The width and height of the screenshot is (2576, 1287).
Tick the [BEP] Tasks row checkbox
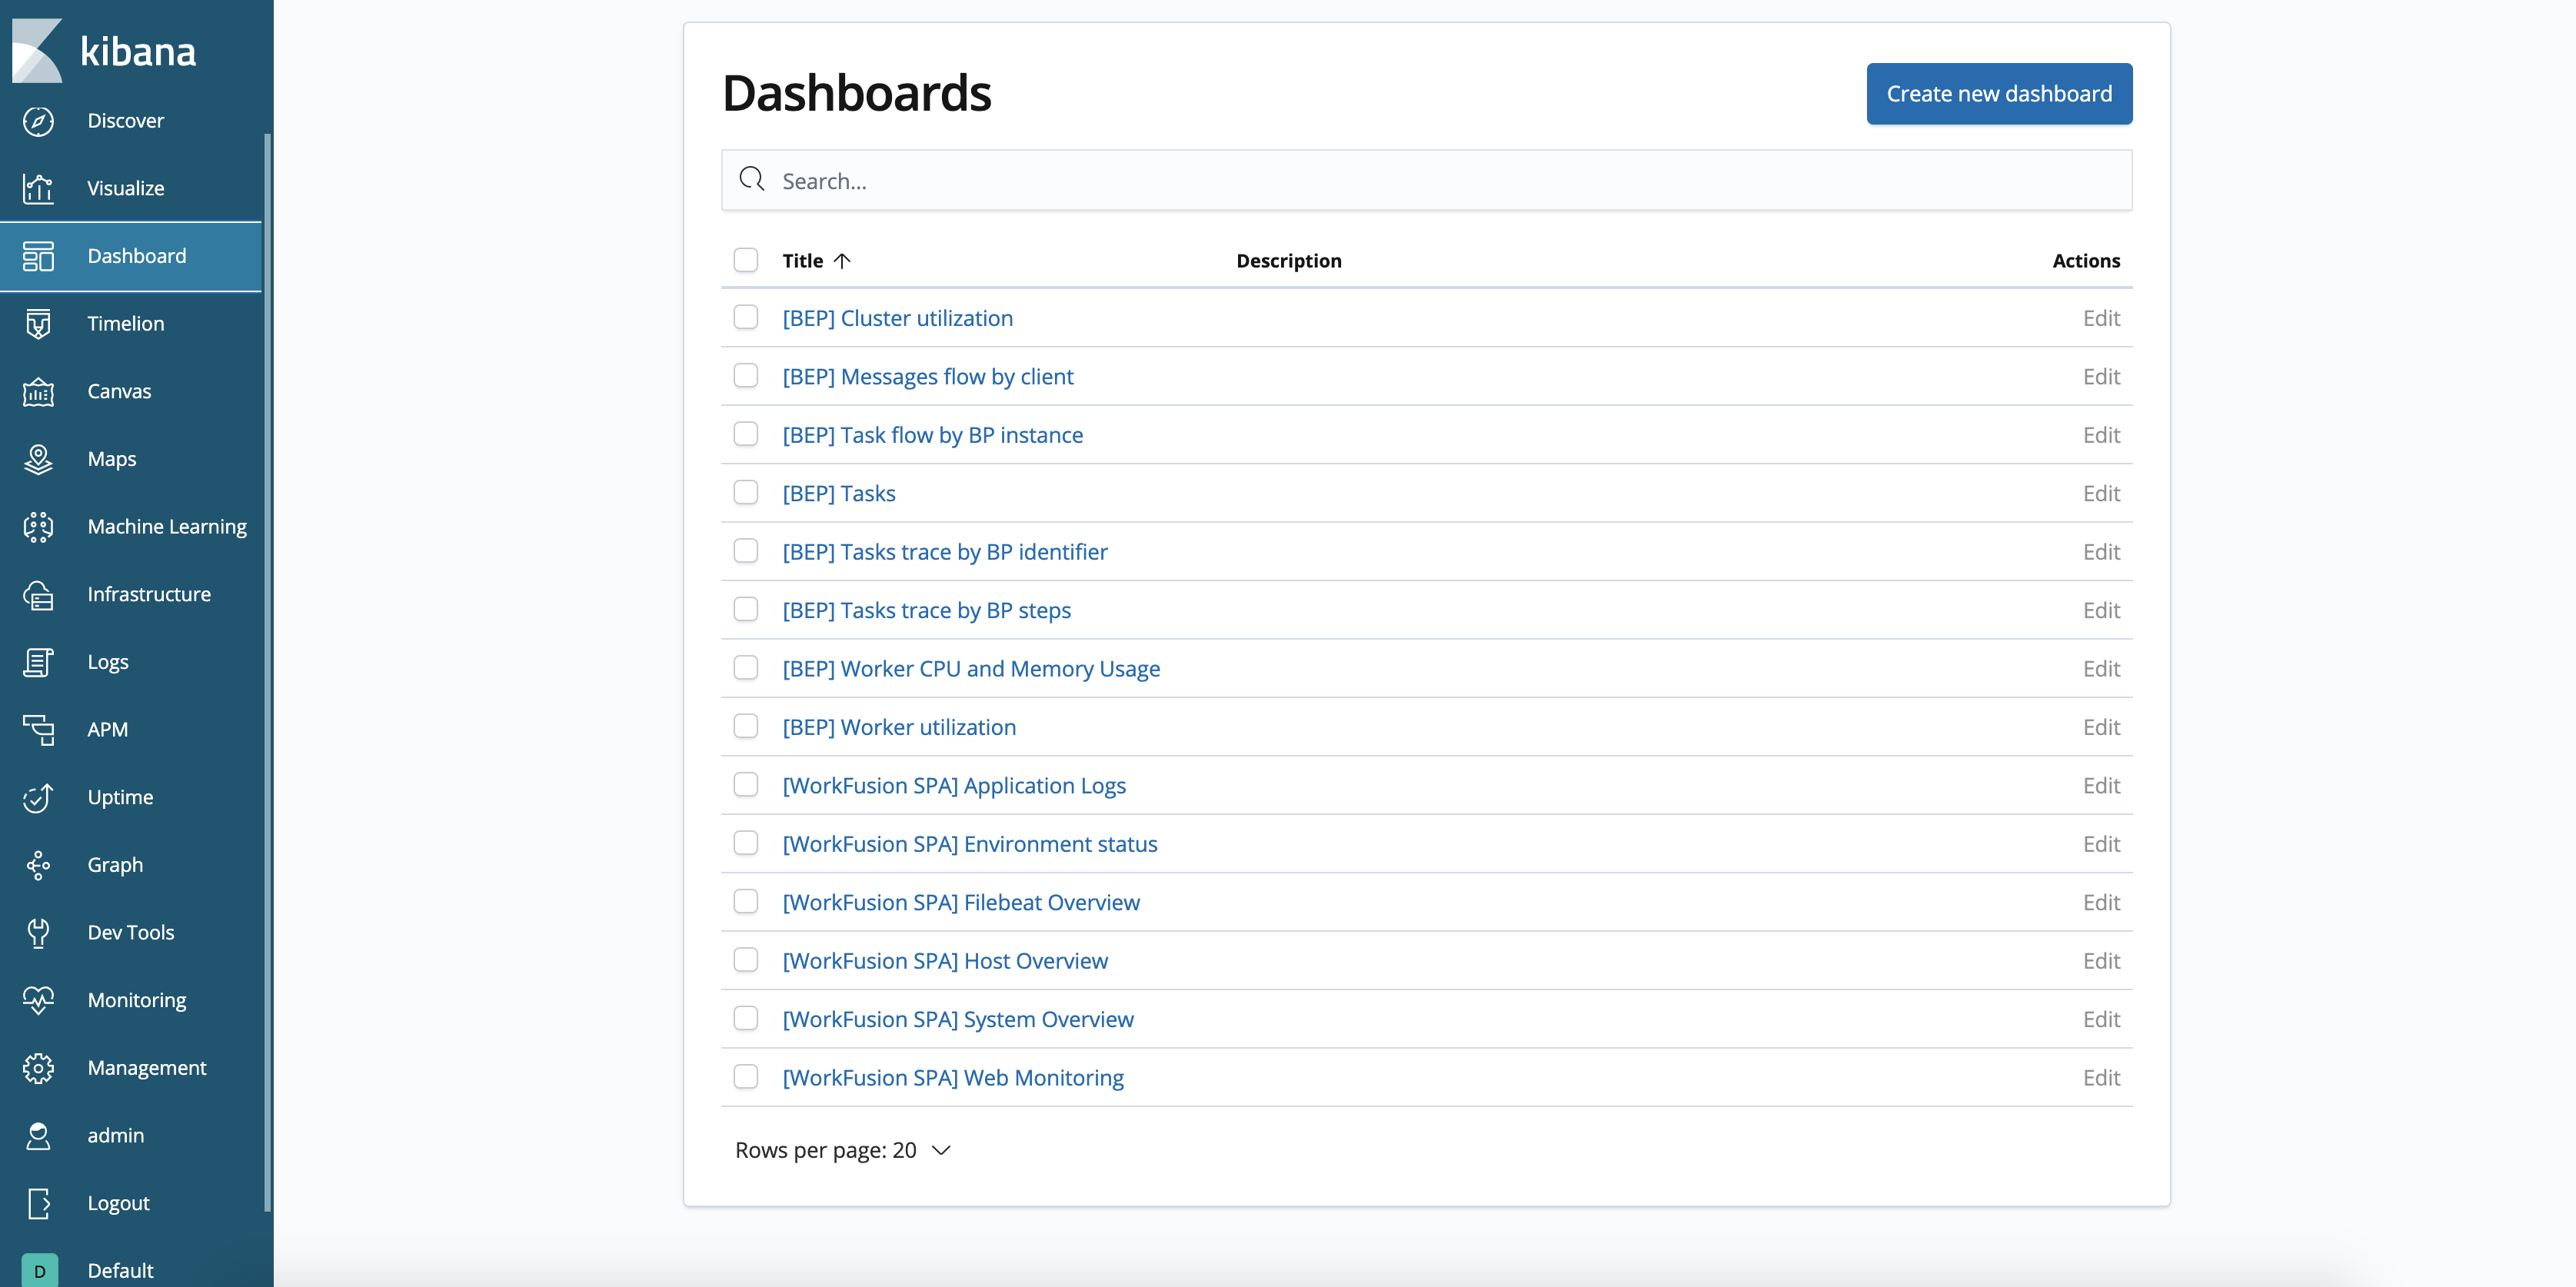746,492
